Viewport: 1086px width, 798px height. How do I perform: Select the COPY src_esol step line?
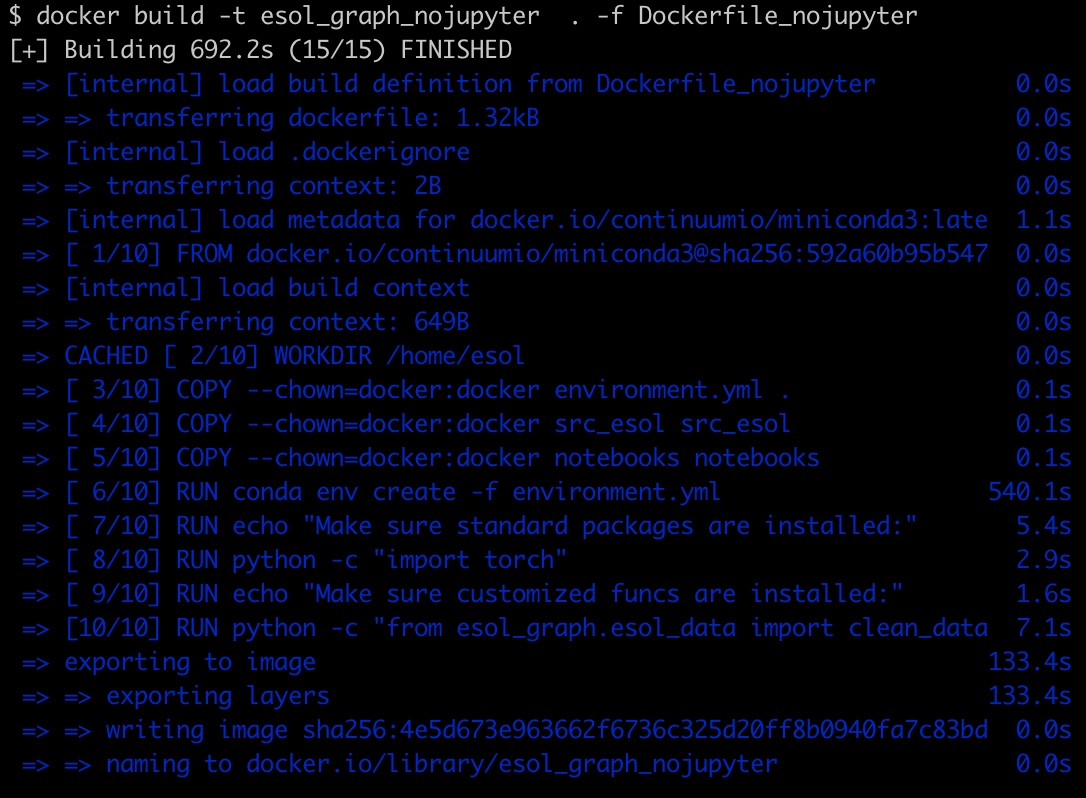point(546,423)
